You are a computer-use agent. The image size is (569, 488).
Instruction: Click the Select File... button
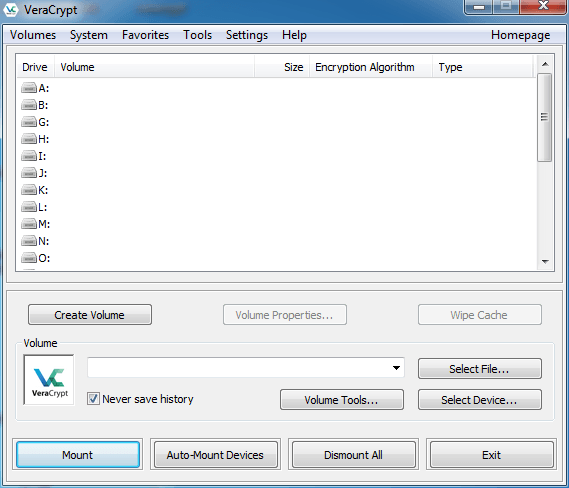[x=479, y=369]
